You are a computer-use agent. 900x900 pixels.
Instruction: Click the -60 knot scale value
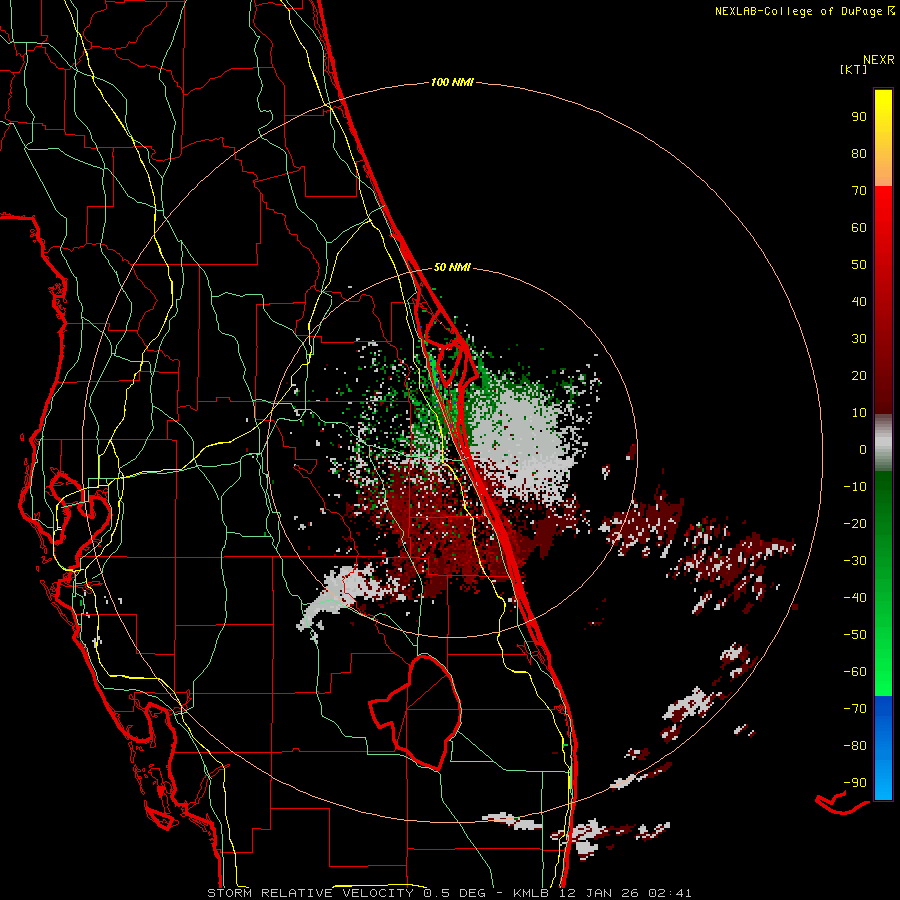point(855,672)
